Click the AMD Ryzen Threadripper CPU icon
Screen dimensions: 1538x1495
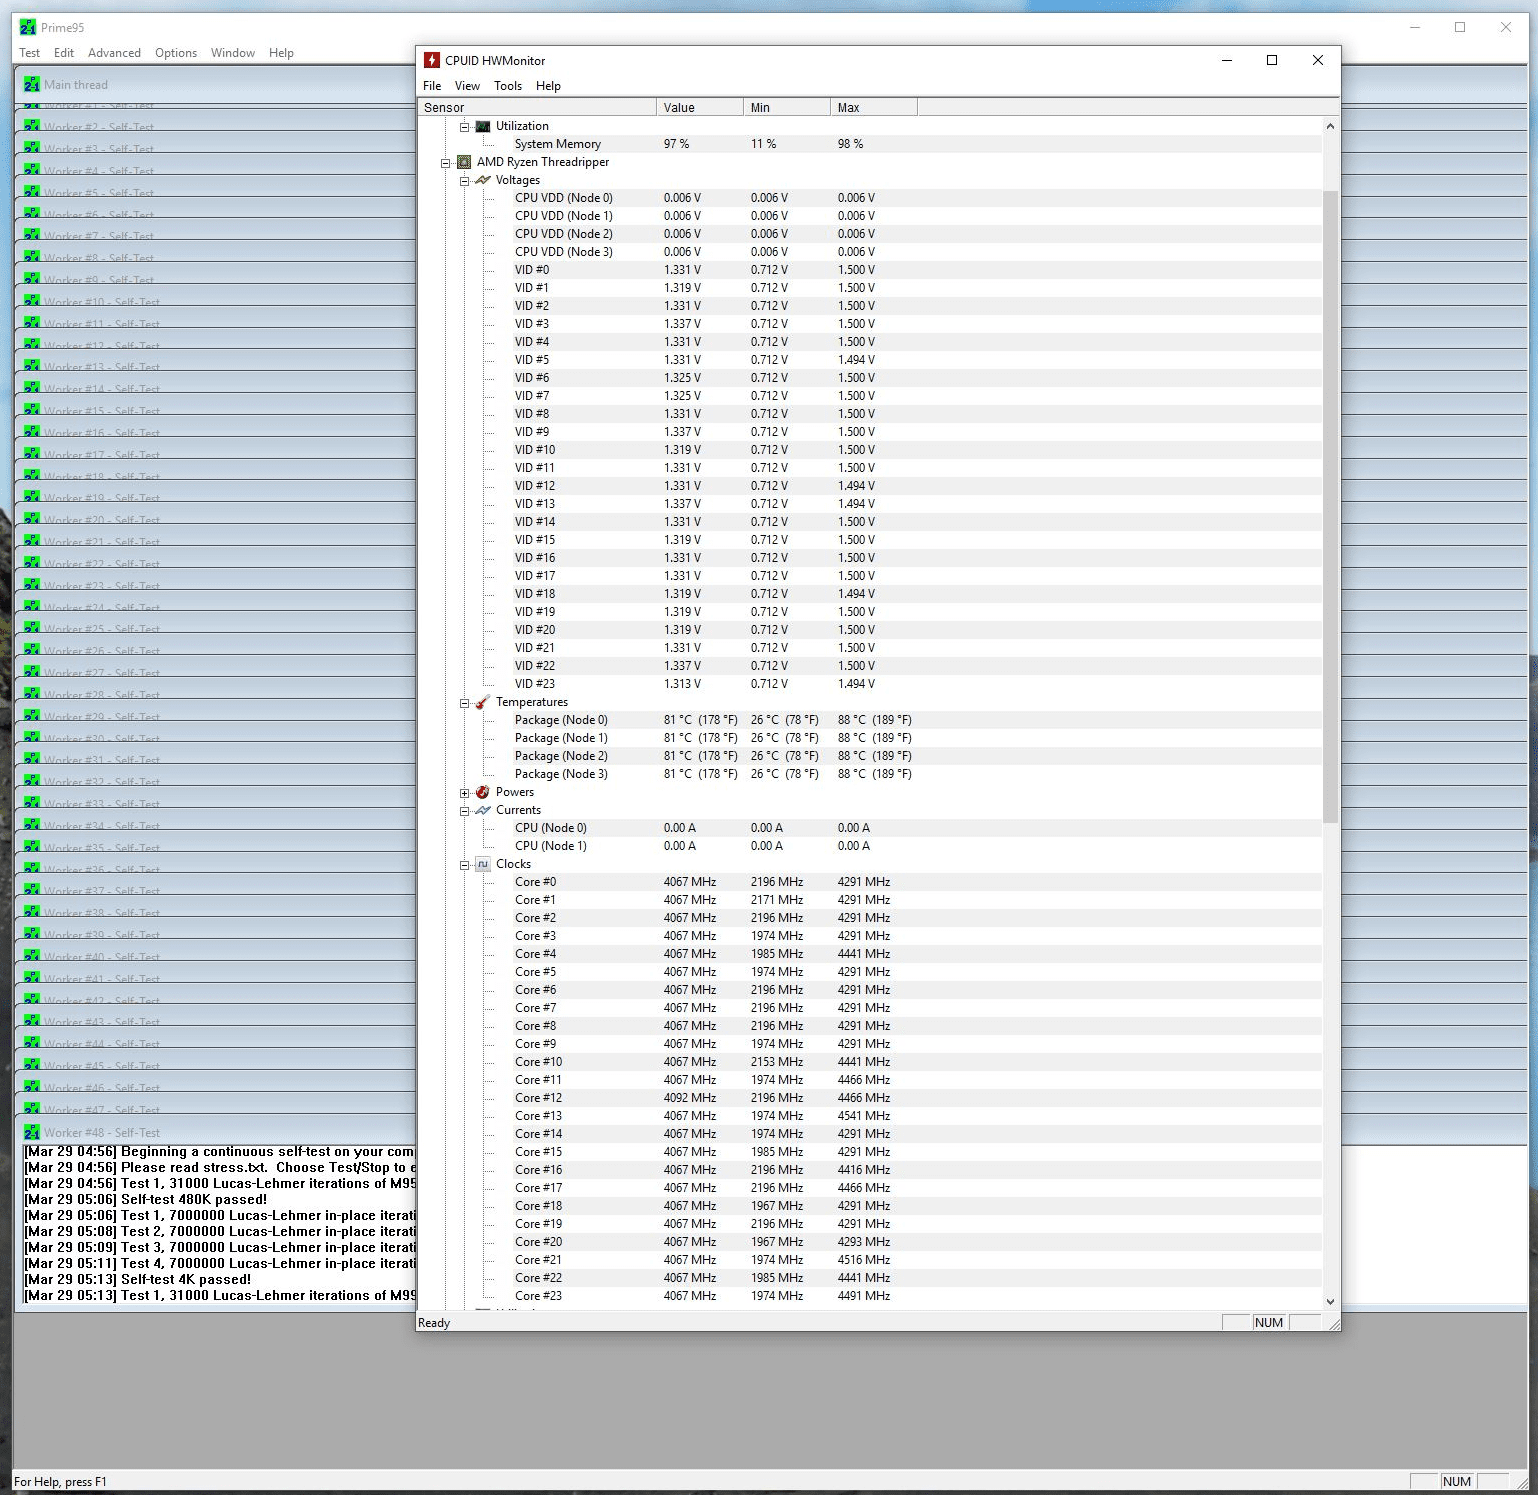click(x=464, y=162)
